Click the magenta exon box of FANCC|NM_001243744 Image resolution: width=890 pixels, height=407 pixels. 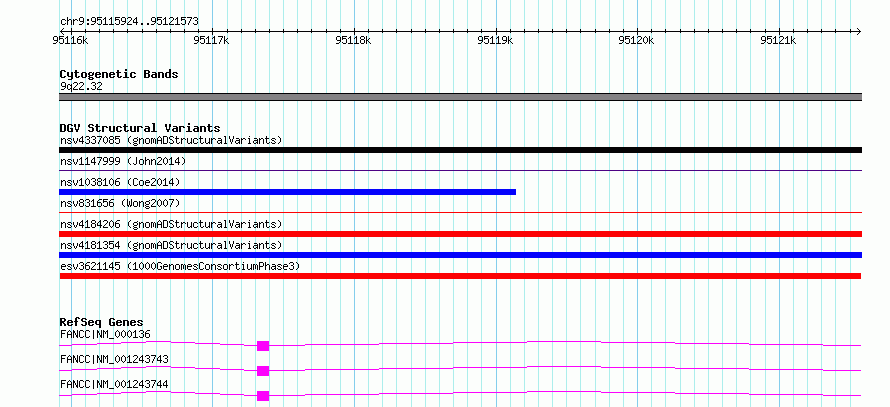263,396
